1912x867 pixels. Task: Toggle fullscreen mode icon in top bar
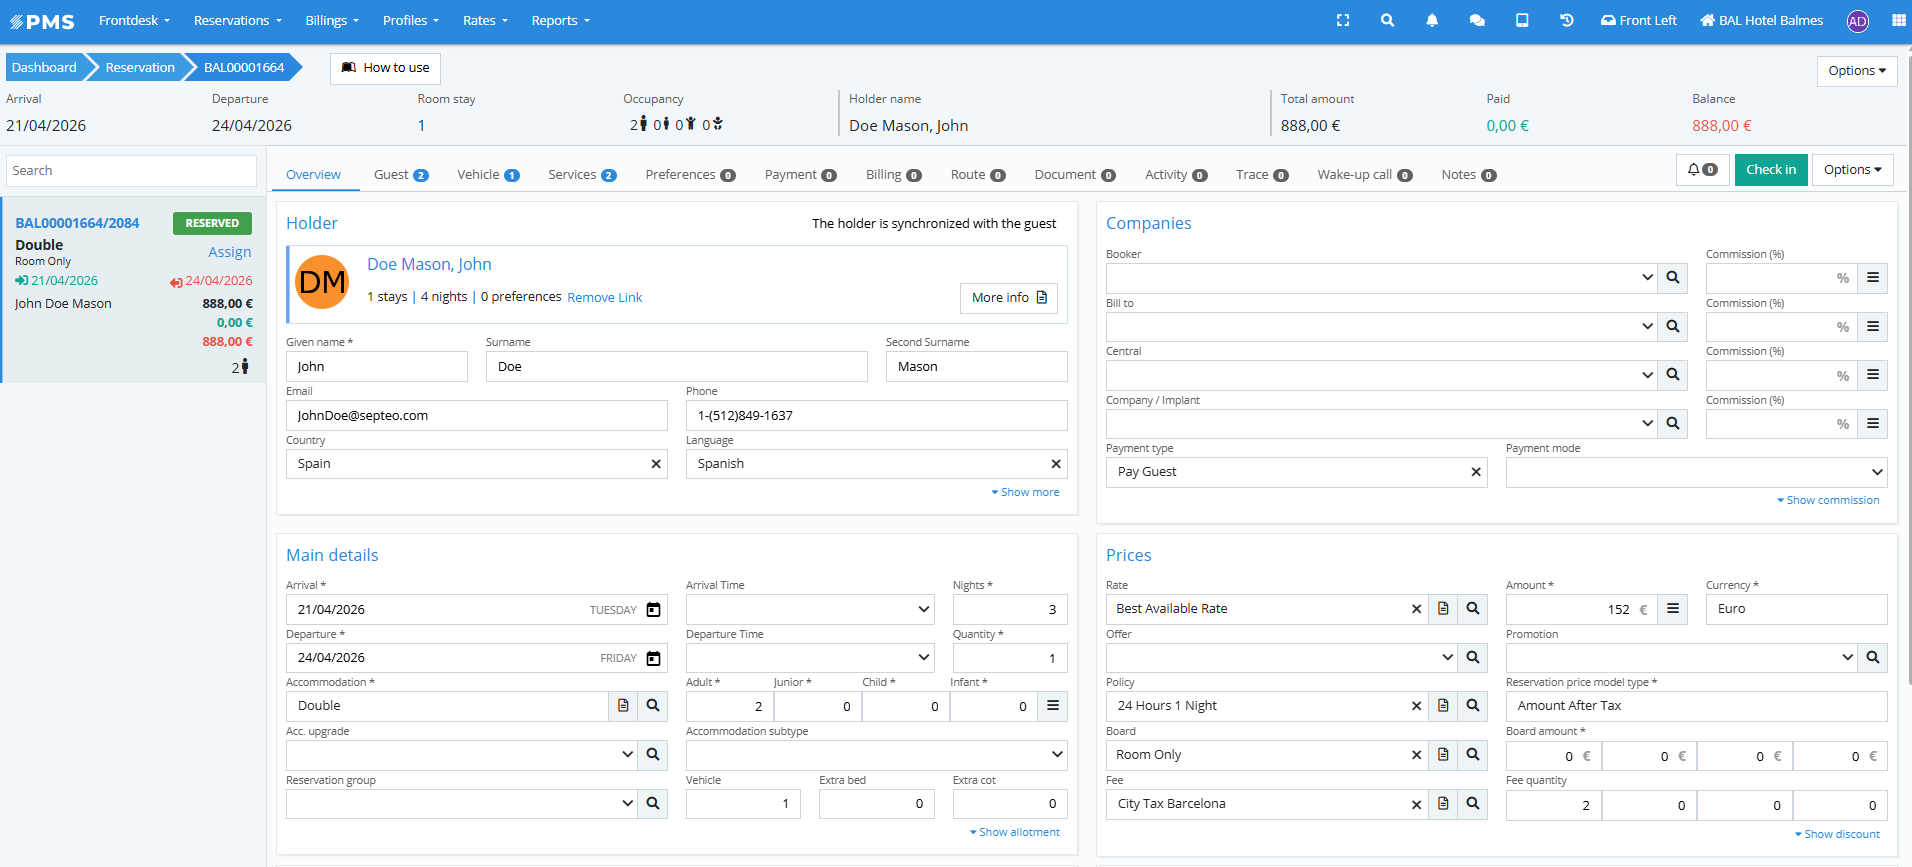1343,20
